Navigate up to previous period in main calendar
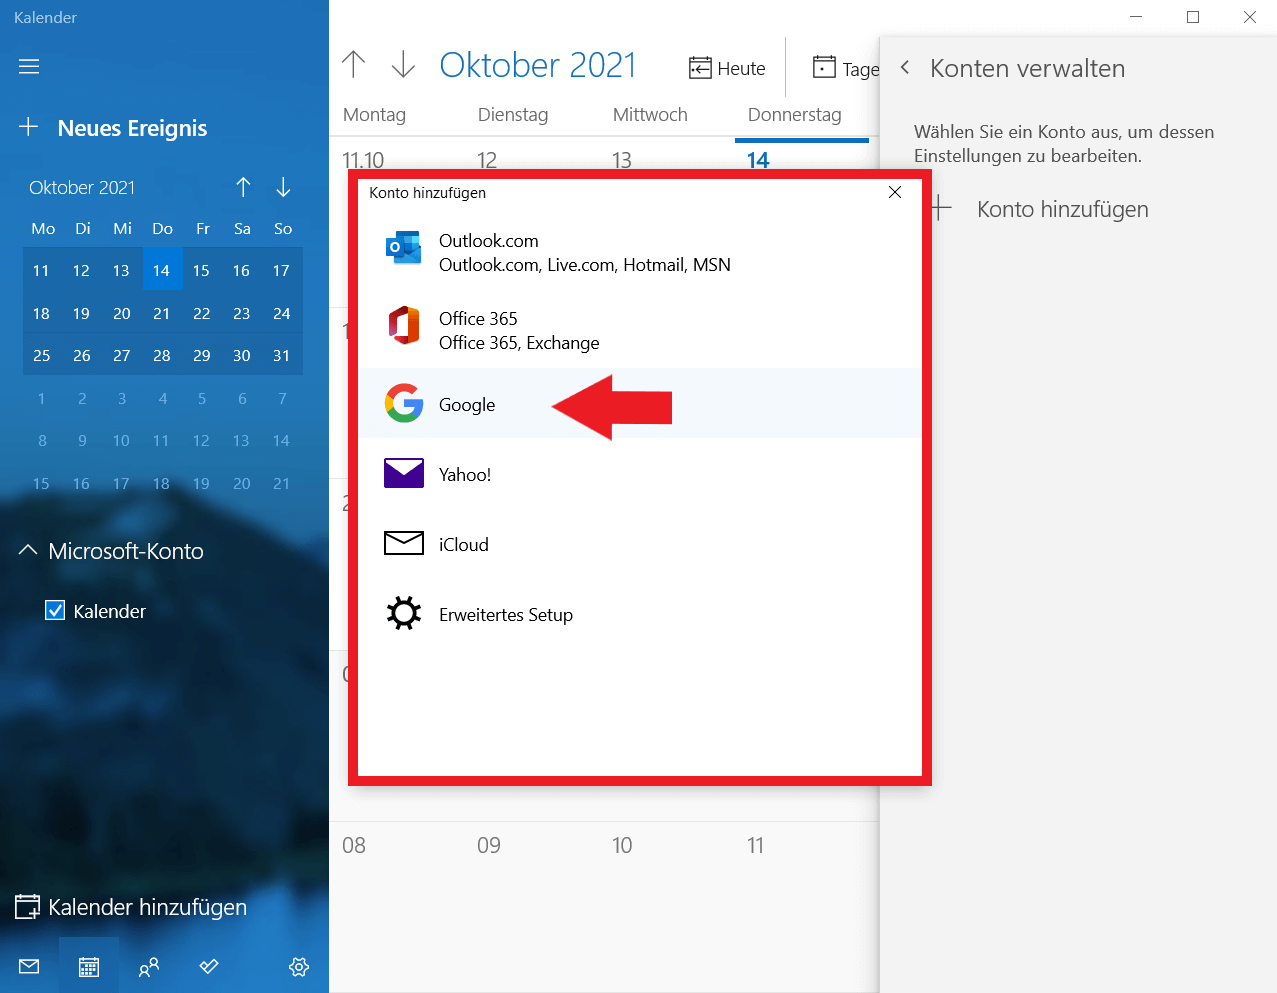This screenshot has height=993, width=1277. coord(353,64)
